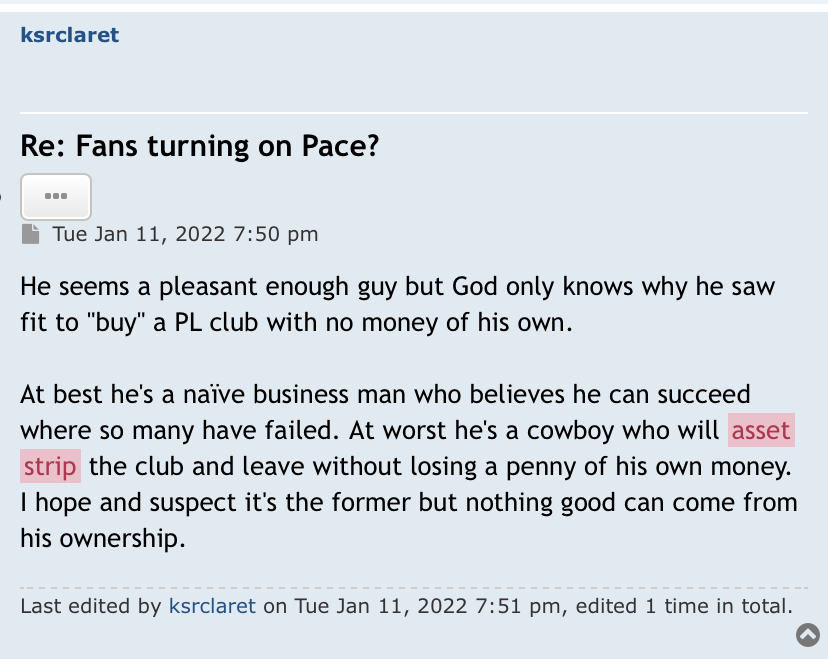
Task: Click the first paragraph starting "He seems a pleasant"
Action: pos(398,305)
